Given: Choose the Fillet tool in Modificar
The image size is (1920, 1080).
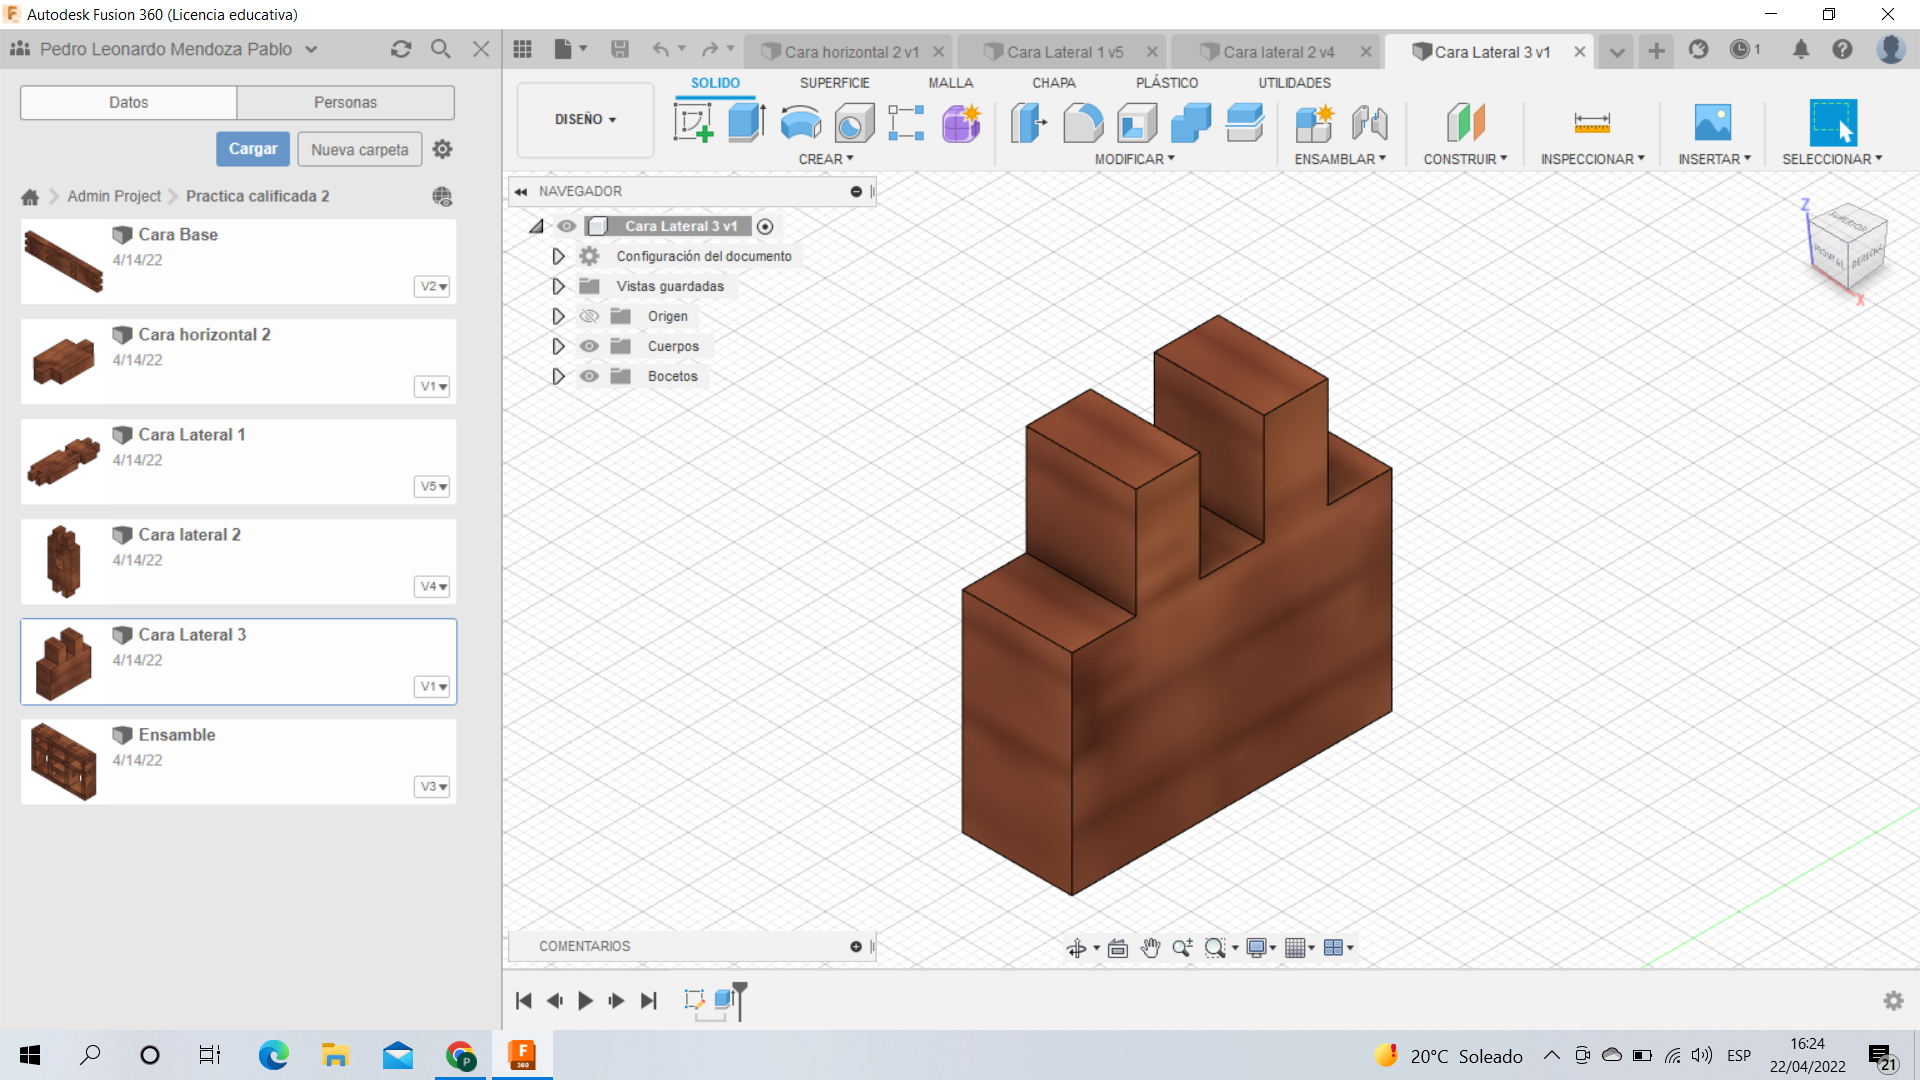Looking at the screenshot, I should [x=1083, y=124].
